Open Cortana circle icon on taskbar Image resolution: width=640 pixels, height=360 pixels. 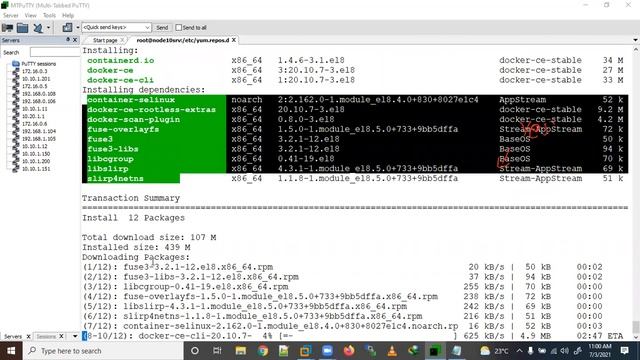point(195,351)
